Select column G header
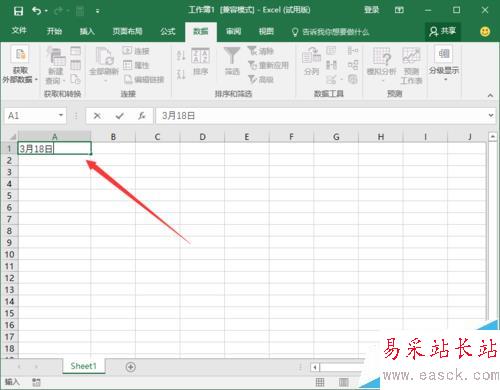Screen dimensions: 500x390 pyautogui.click(x=336, y=137)
